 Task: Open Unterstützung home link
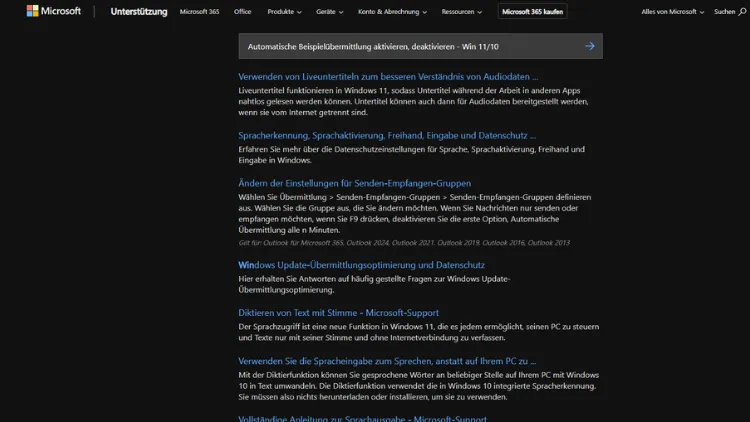click(x=139, y=11)
